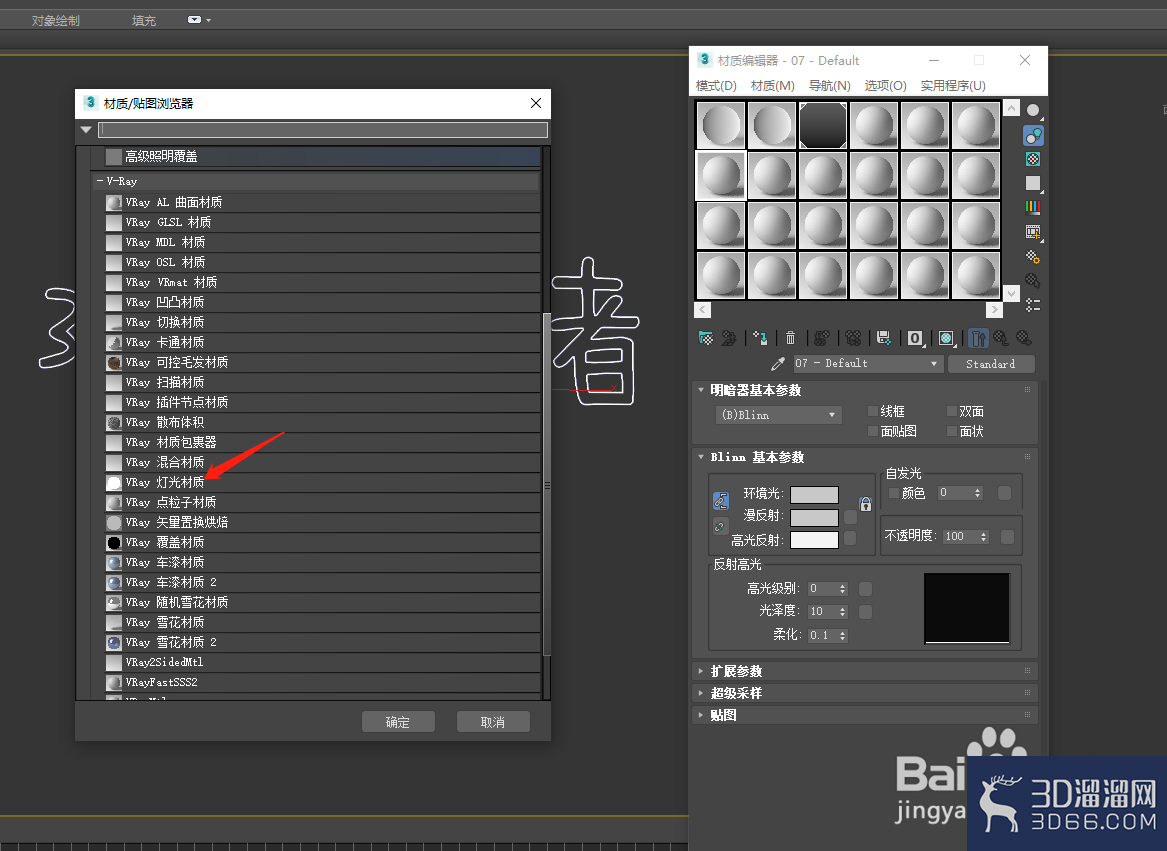The image size is (1167, 851).
Task: Enable the 面贴图 checkbox
Action: (x=873, y=431)
